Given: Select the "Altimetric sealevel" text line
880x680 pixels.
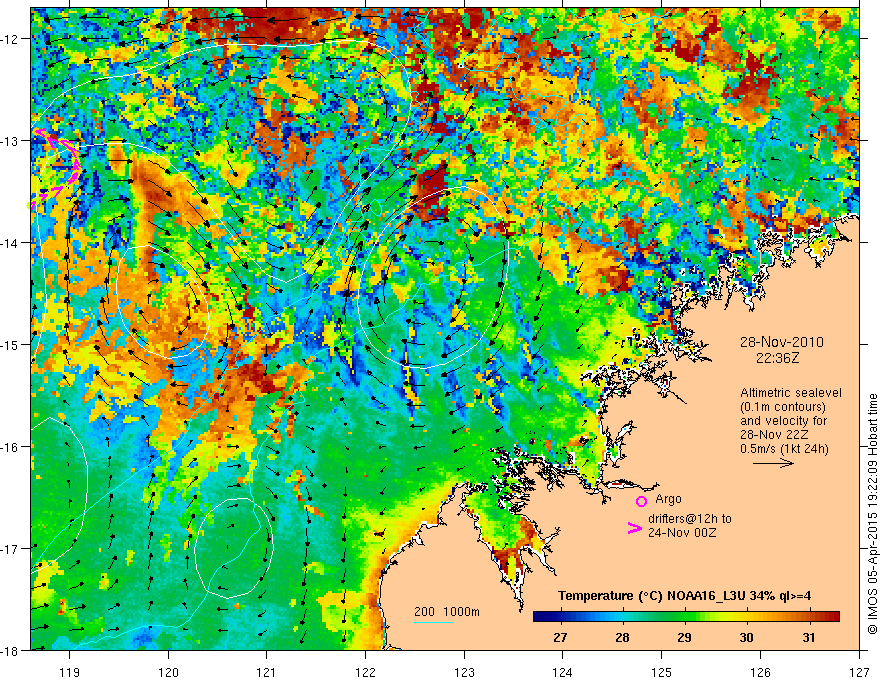Looking at the screenshot, I should click(x=791, y=393).
